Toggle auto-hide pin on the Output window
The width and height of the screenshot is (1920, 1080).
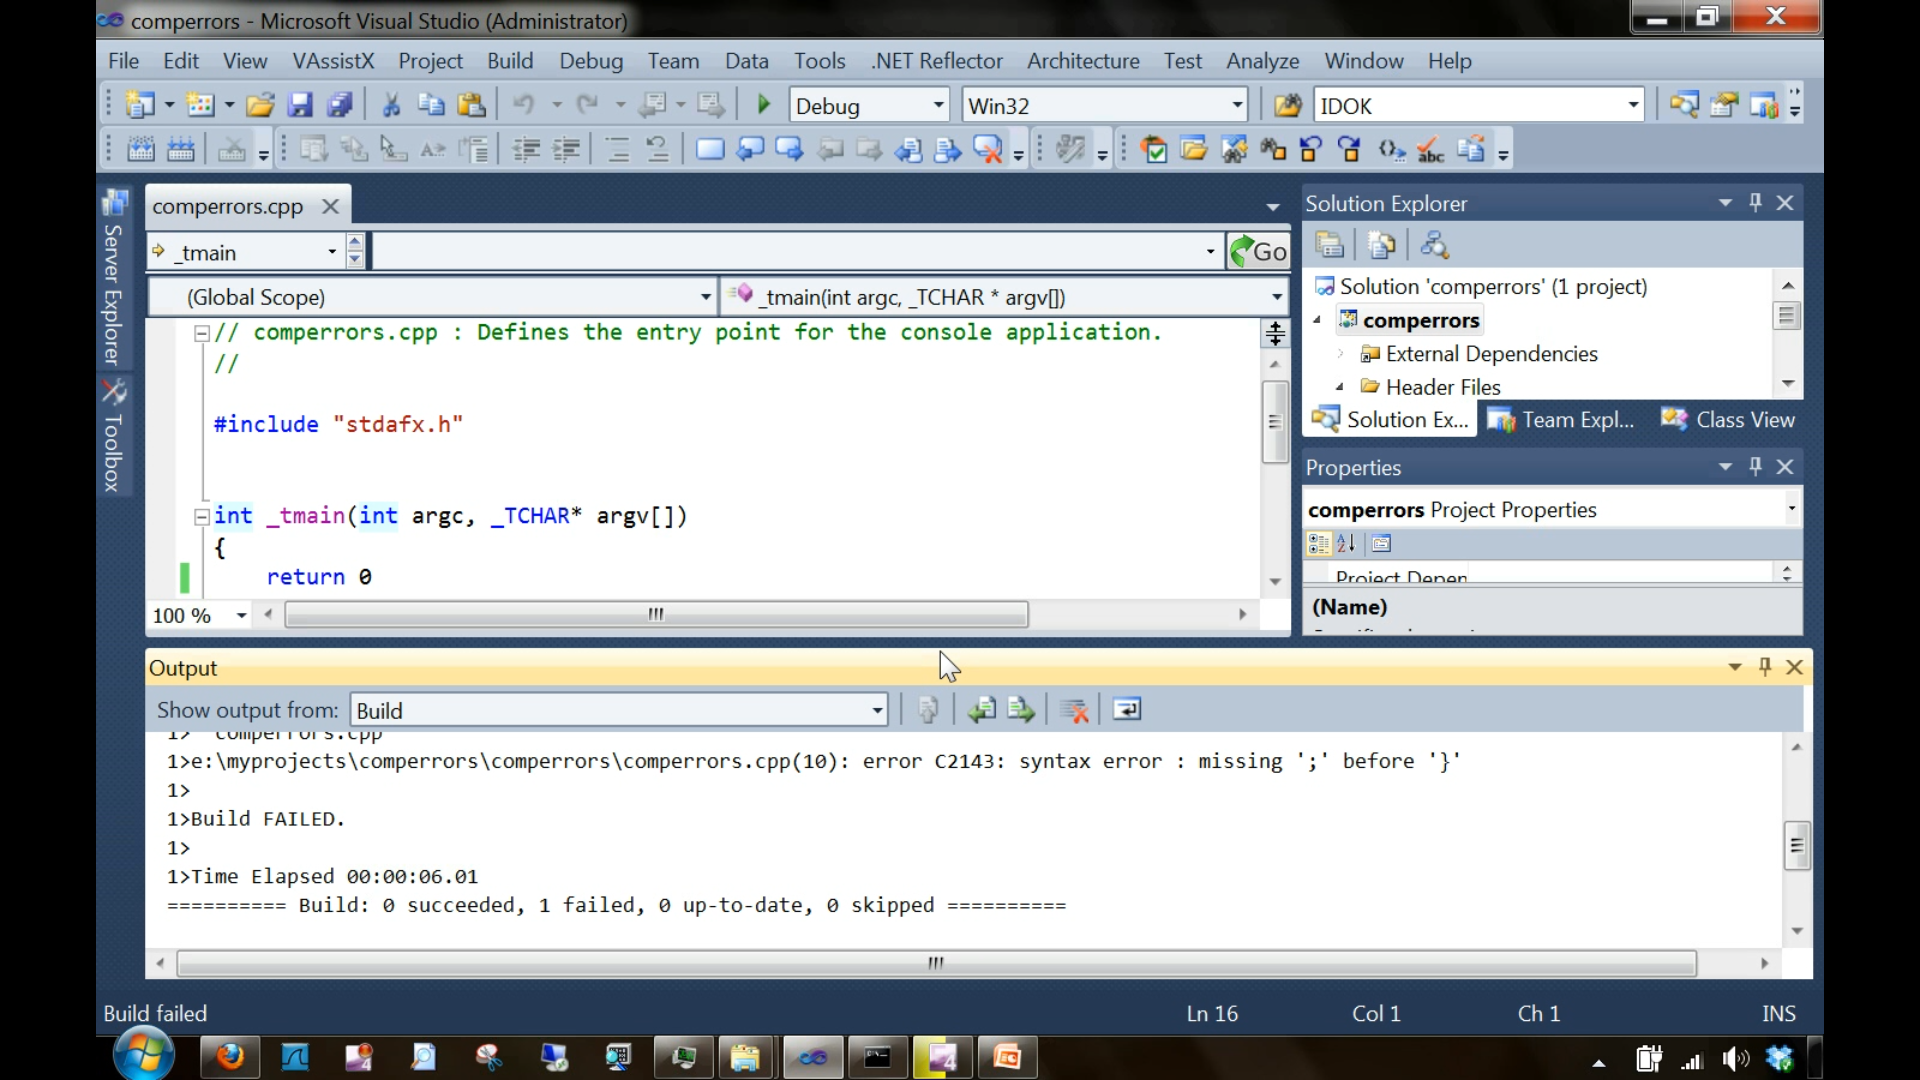(x=1764, y=667)
